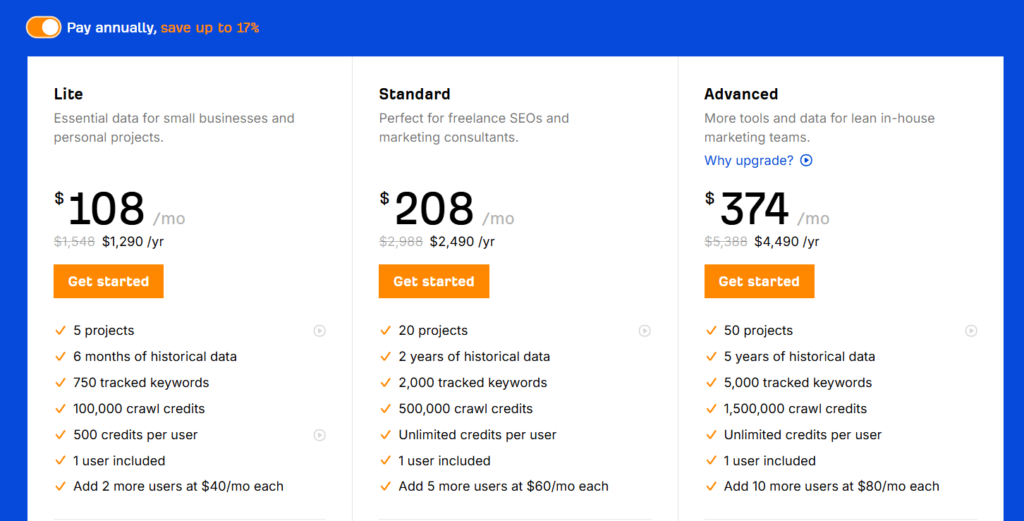Click the video icon beside 500 credits per user

pos(319,435)
